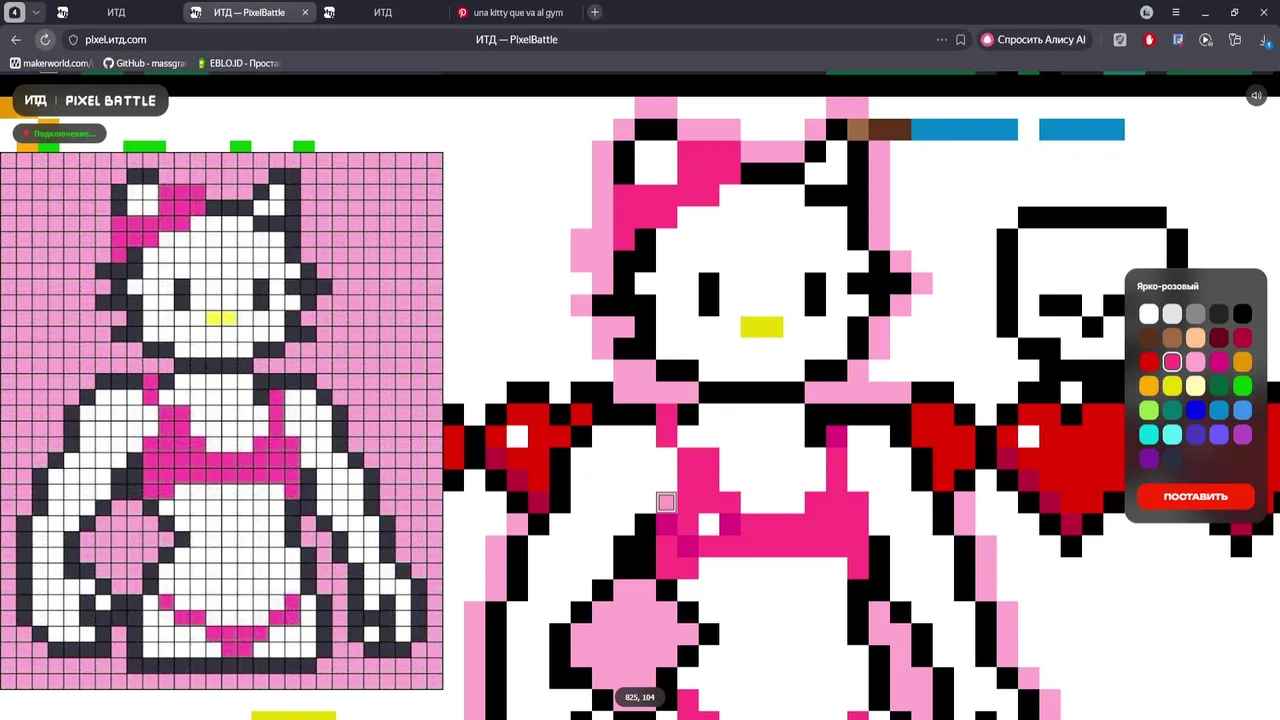Select the medium gray color swatch
Viewport: 1280px width, 720px height.
point(1196,314)
